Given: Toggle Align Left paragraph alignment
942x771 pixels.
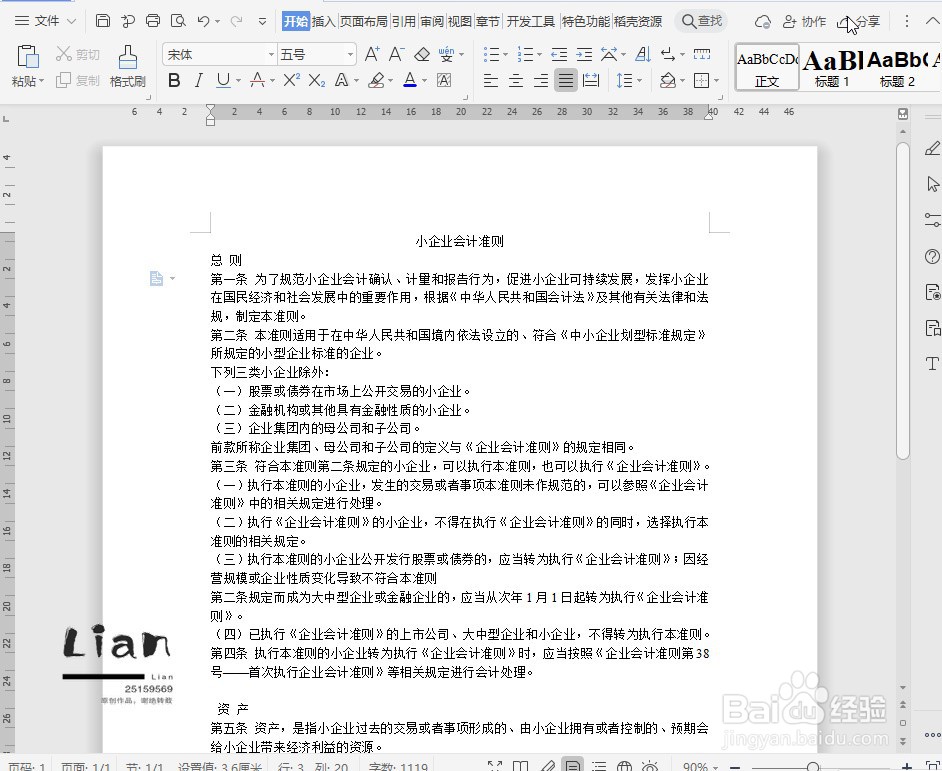Looking at the screenshot, I should pyautogui.click(x=491, y=80).
